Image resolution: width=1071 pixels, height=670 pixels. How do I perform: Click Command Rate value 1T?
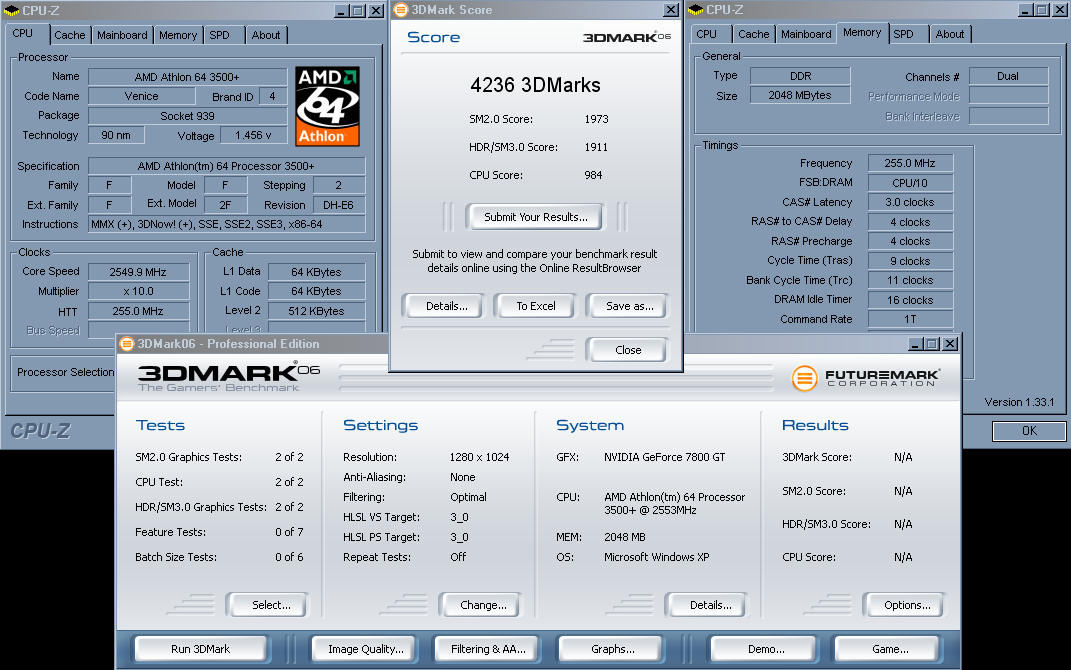click(x=910, y=319)
